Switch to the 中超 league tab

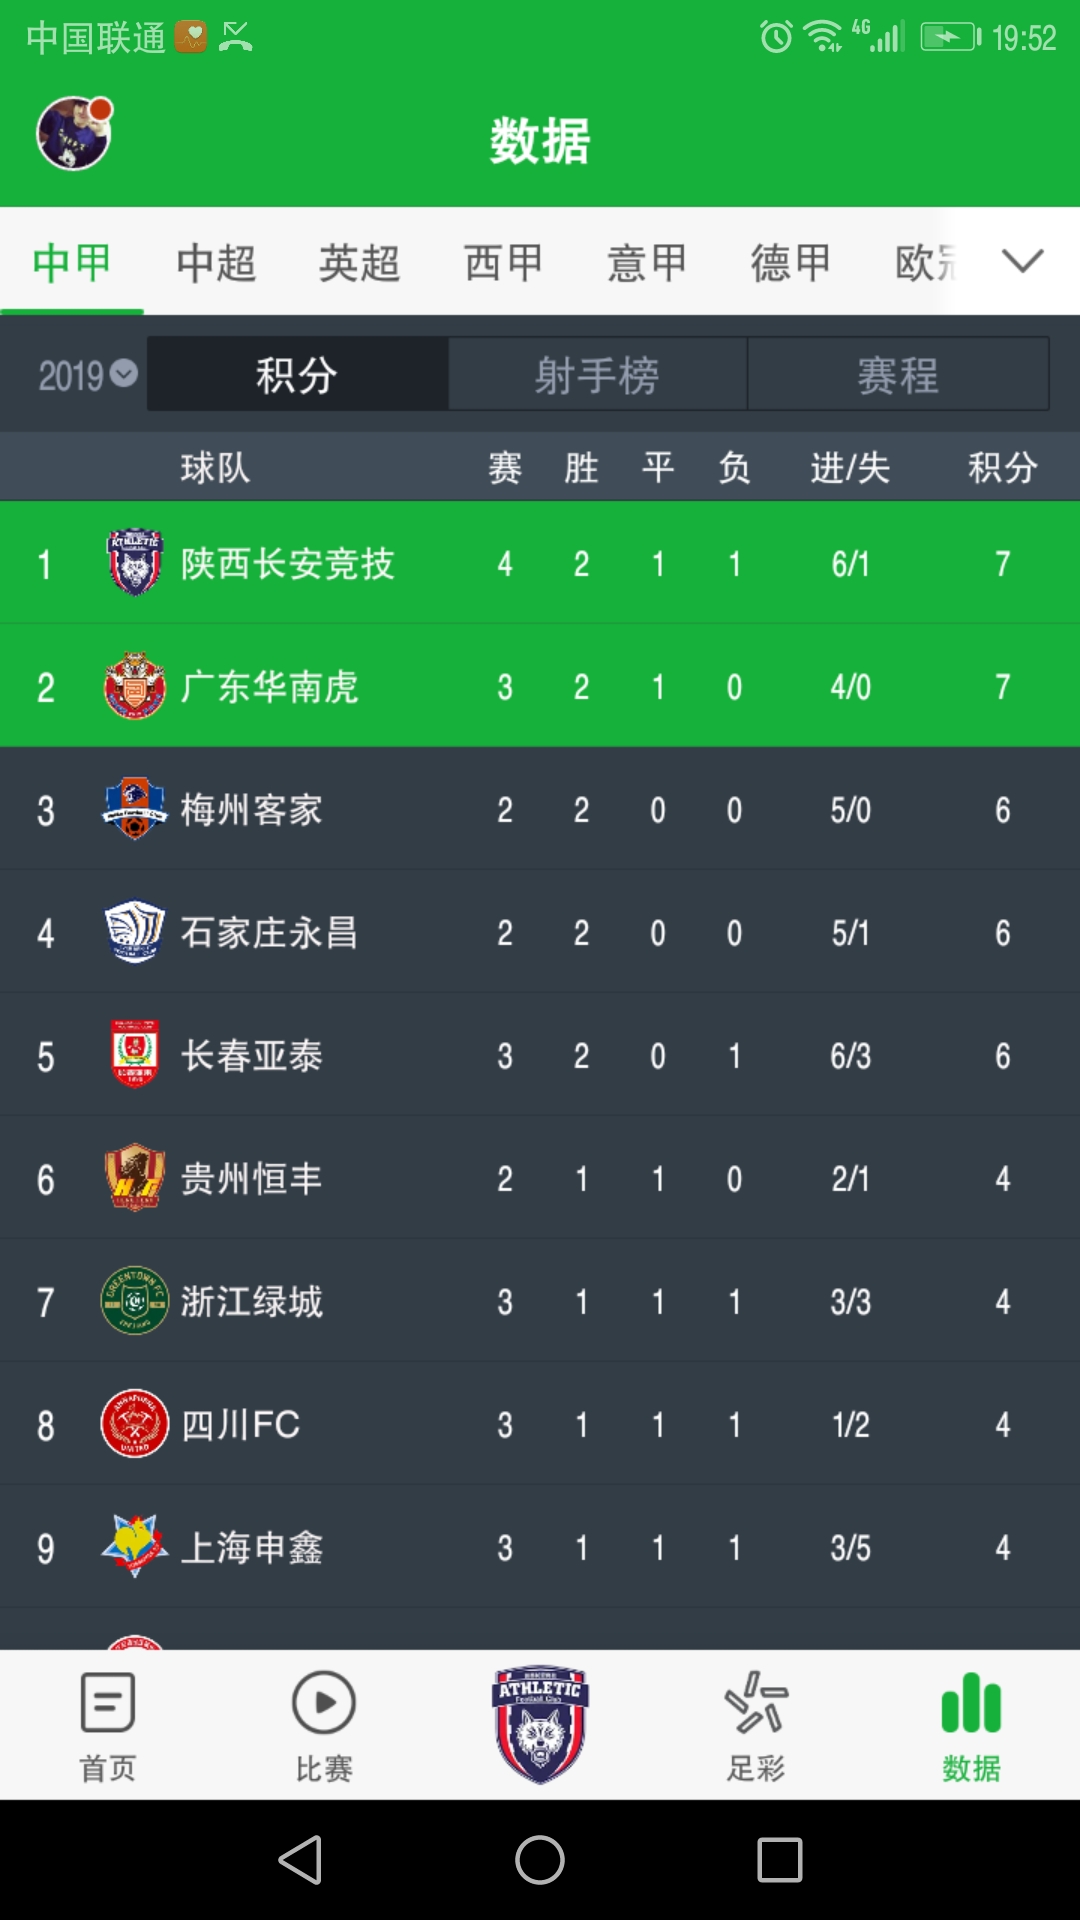click(x=216, y=263)
